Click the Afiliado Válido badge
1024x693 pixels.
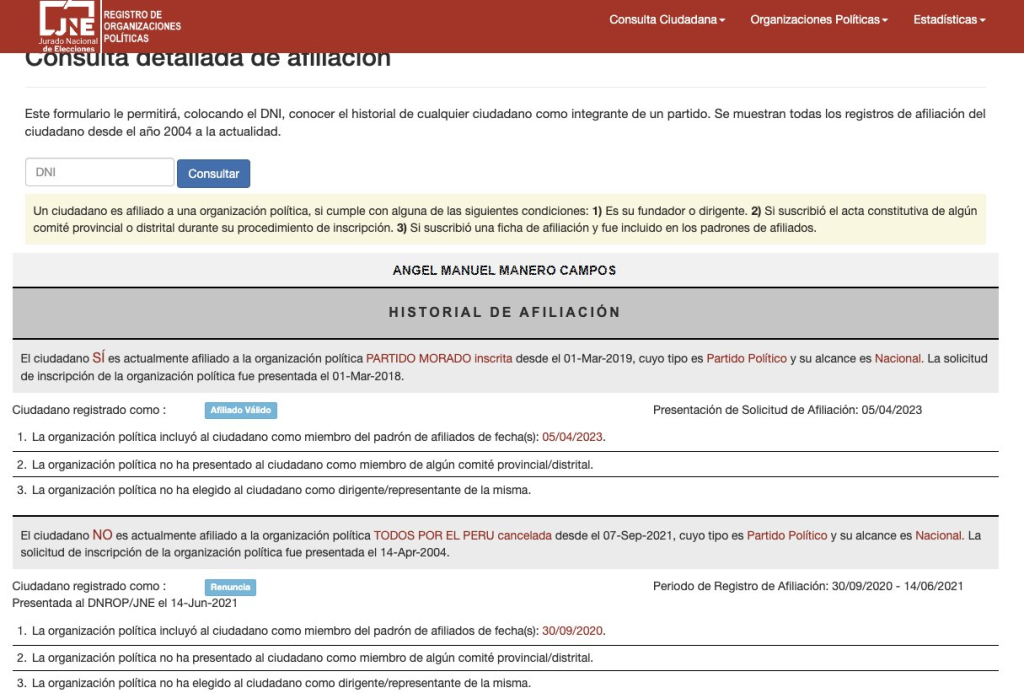tap(240, 410)
